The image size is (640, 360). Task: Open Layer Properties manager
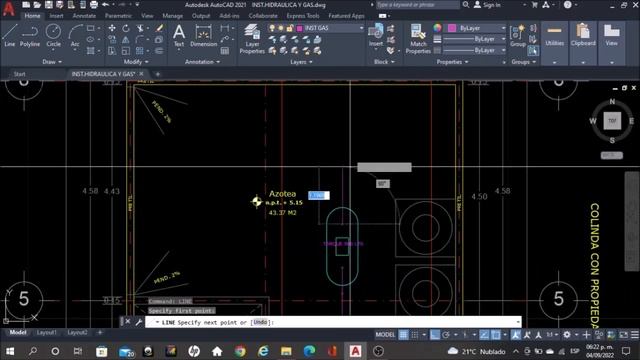click(252, 39)
